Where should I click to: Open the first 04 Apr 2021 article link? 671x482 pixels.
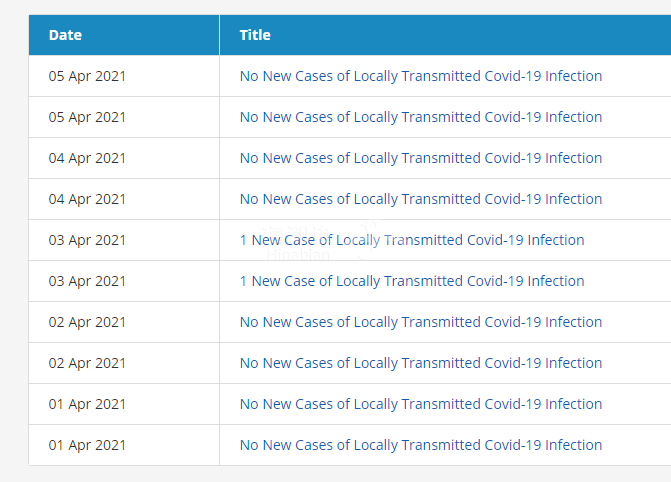[x=420, y=158]
